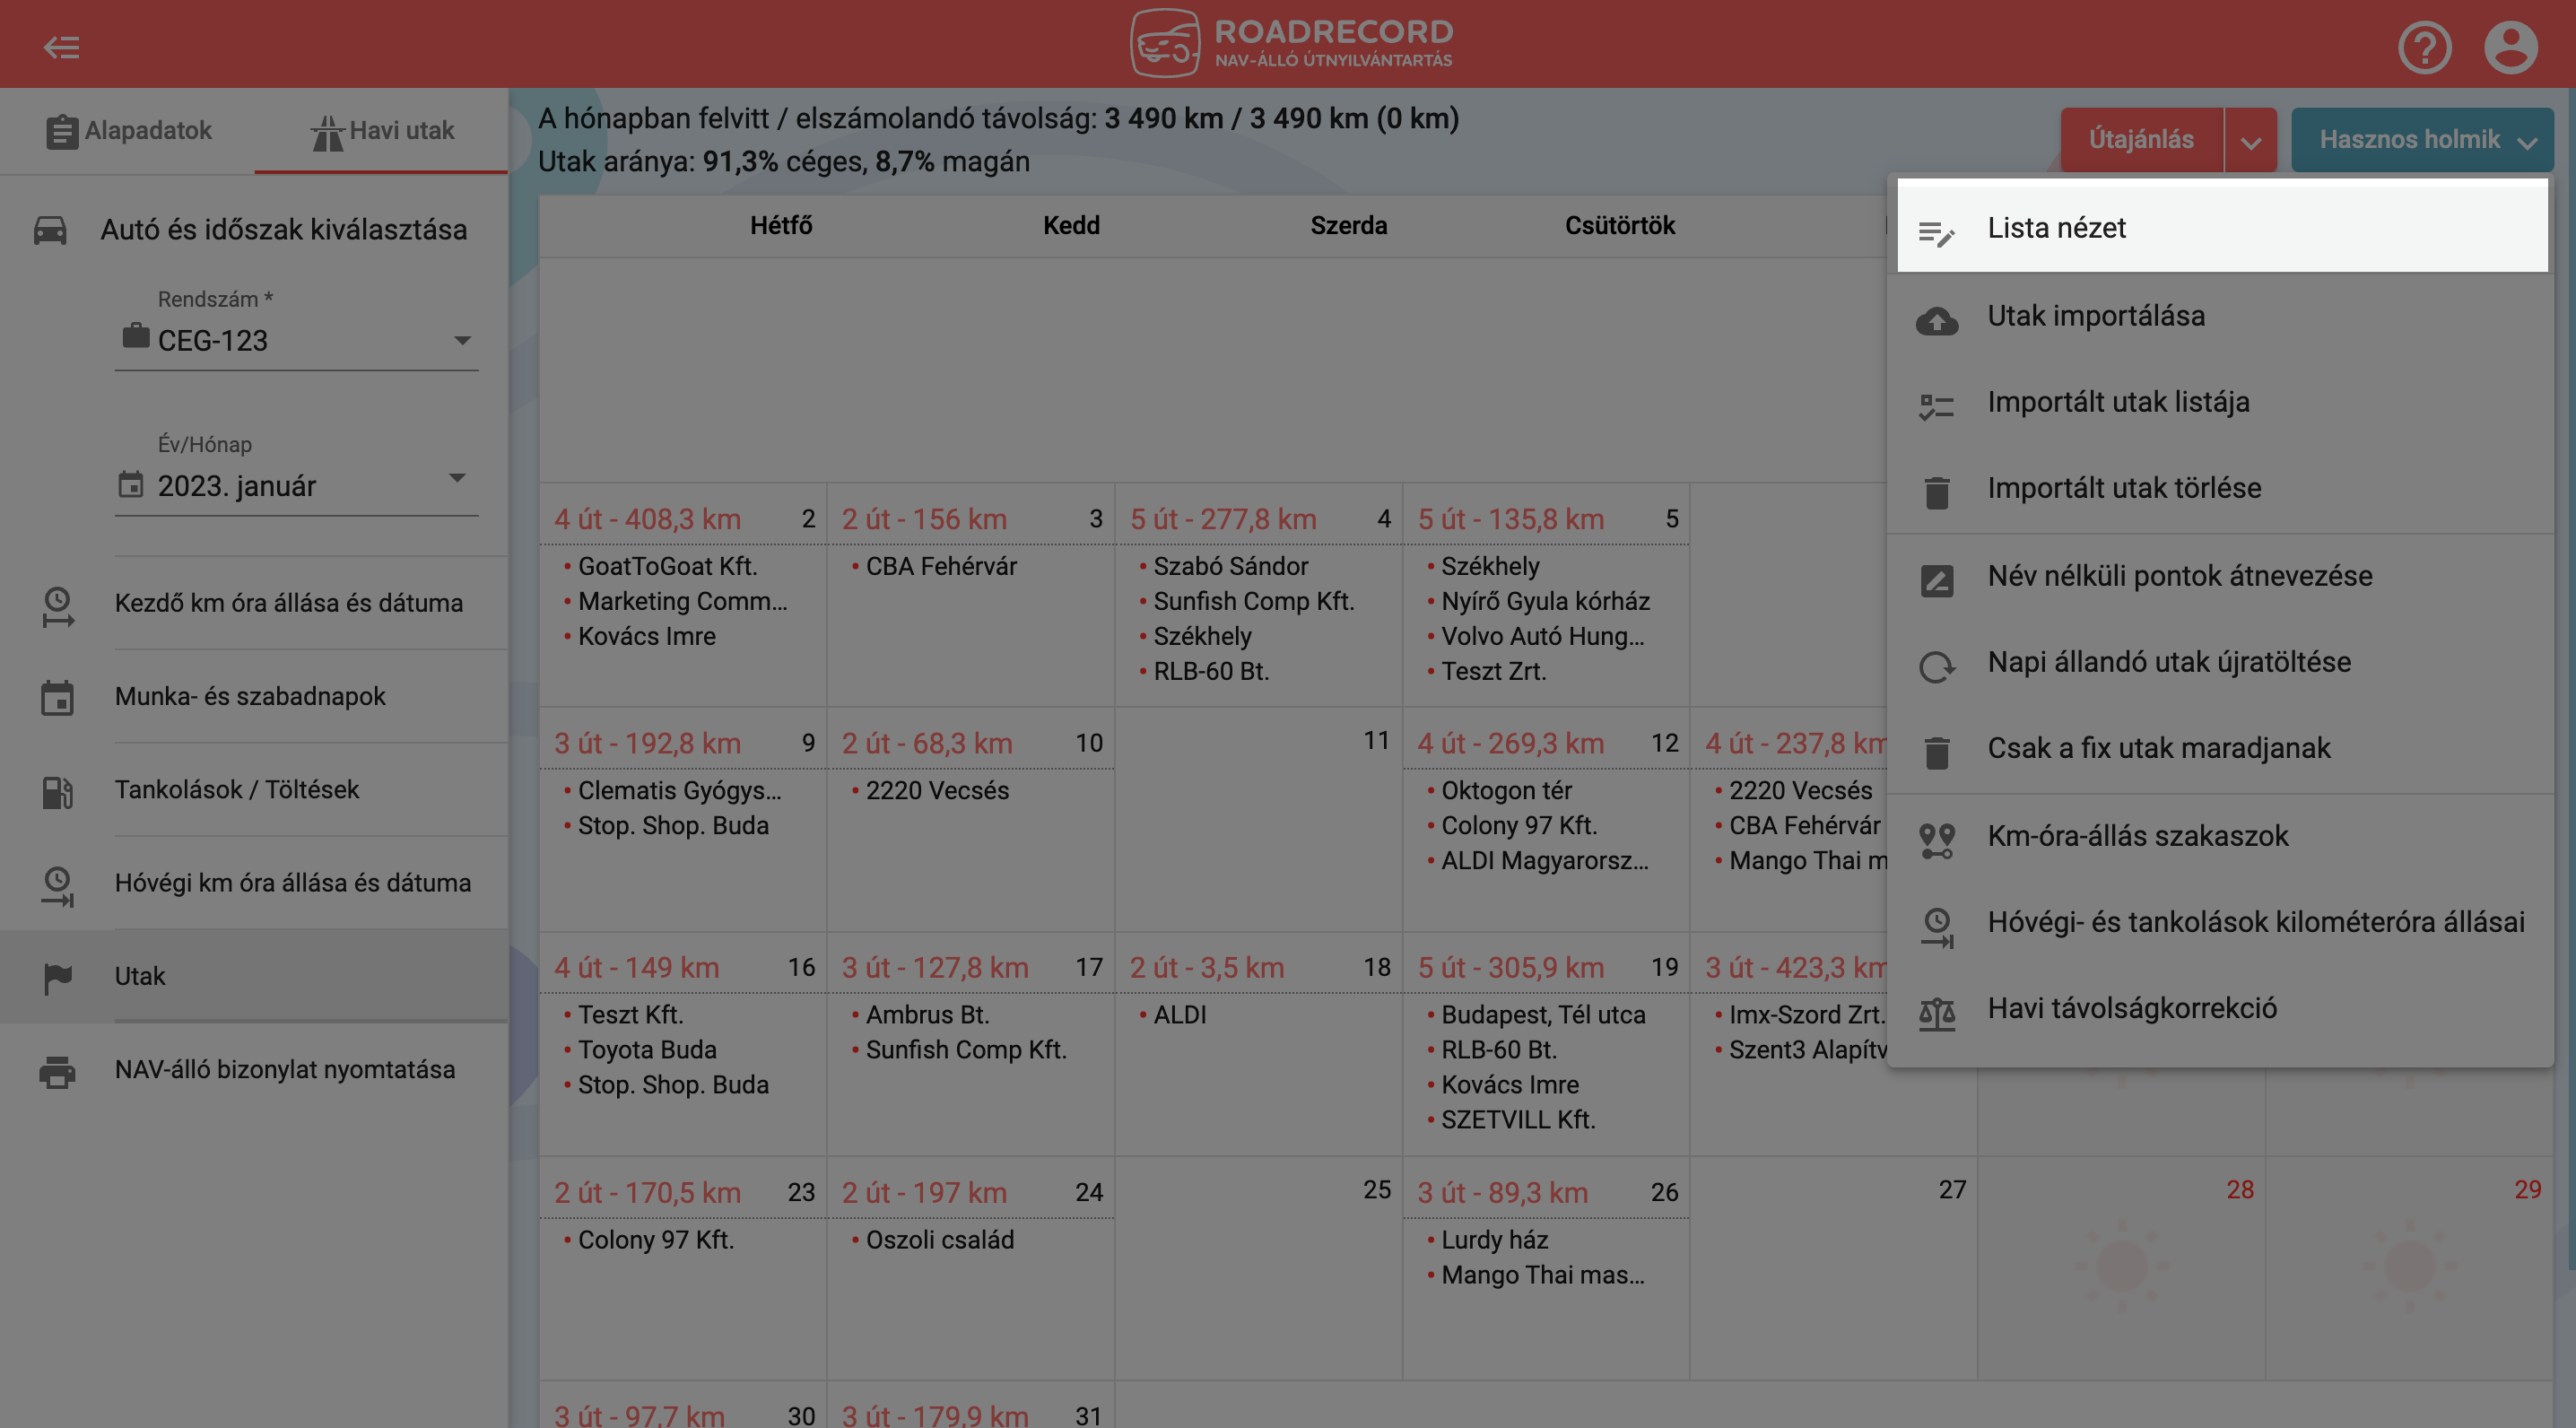
Task: Select Csak a fix utak maradjanak
Action: pos(2222,748)
